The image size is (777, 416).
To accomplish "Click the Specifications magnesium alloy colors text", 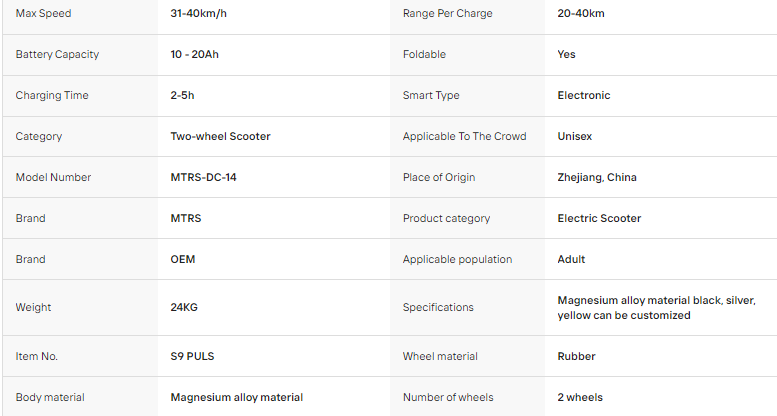I will coord(657,308).
